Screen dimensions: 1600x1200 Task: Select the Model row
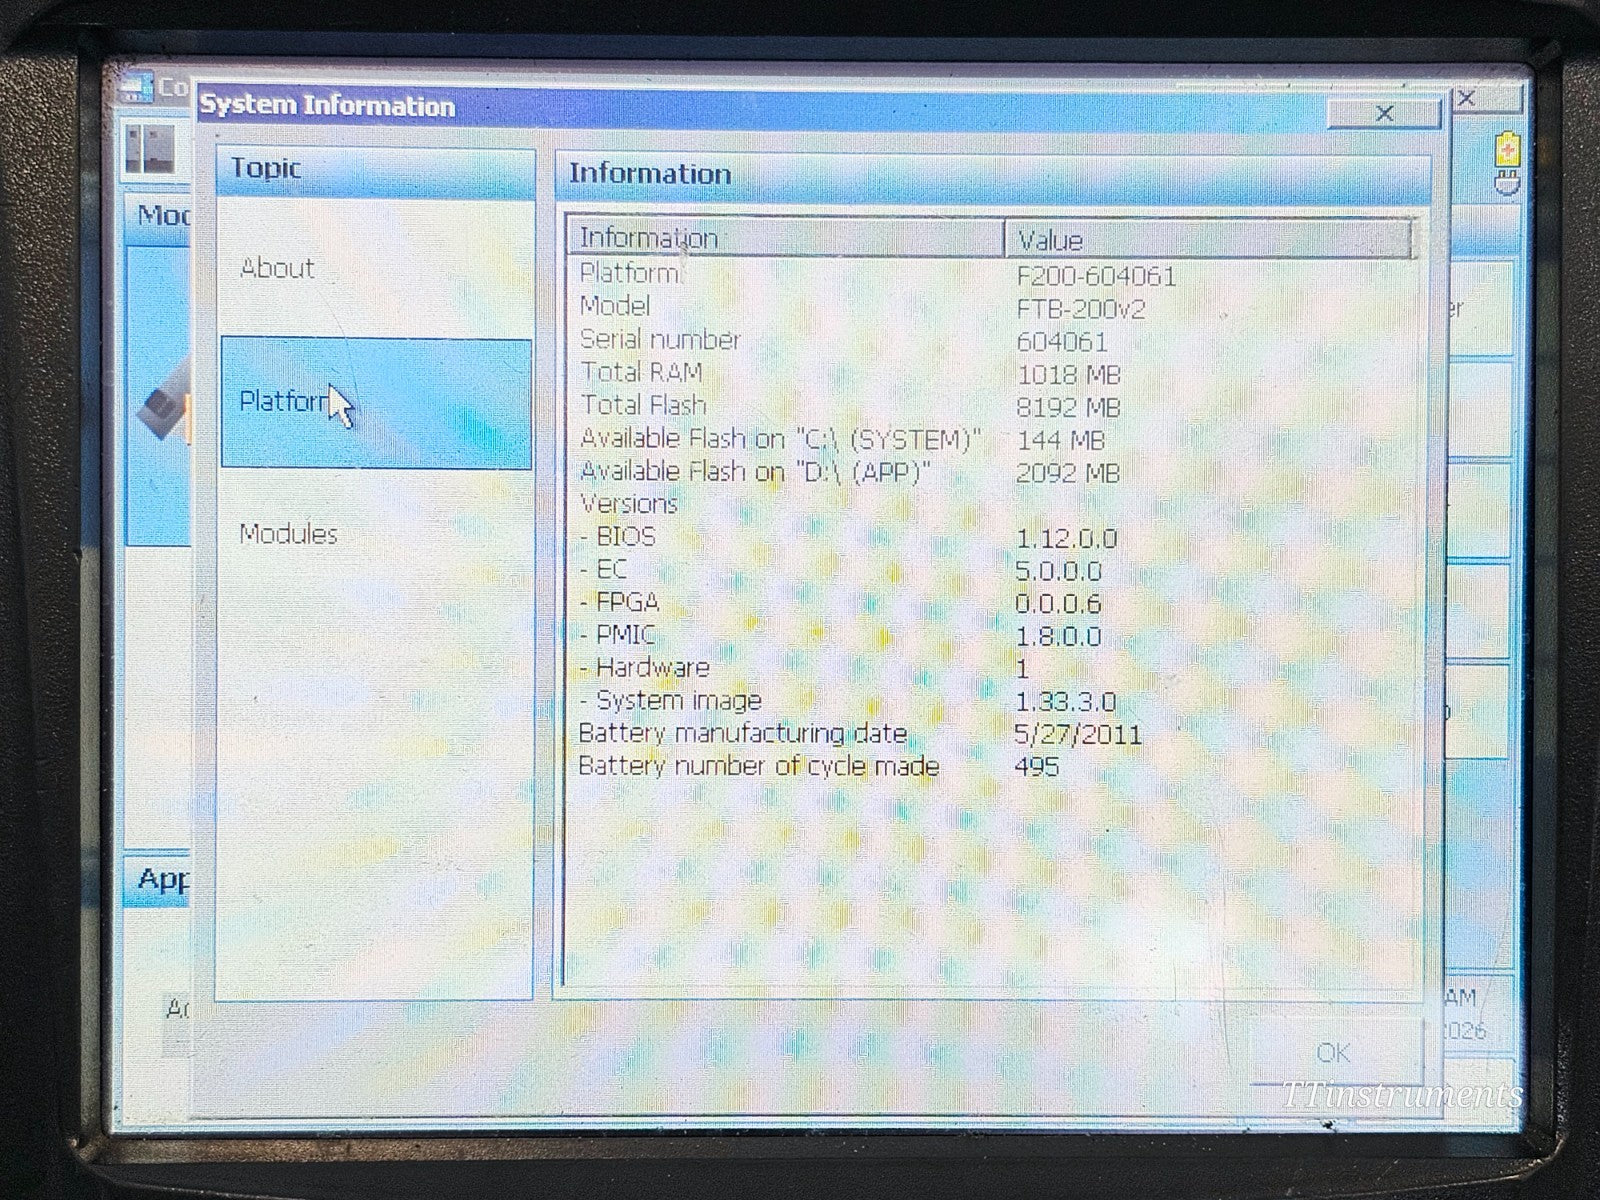coord(992,307)
